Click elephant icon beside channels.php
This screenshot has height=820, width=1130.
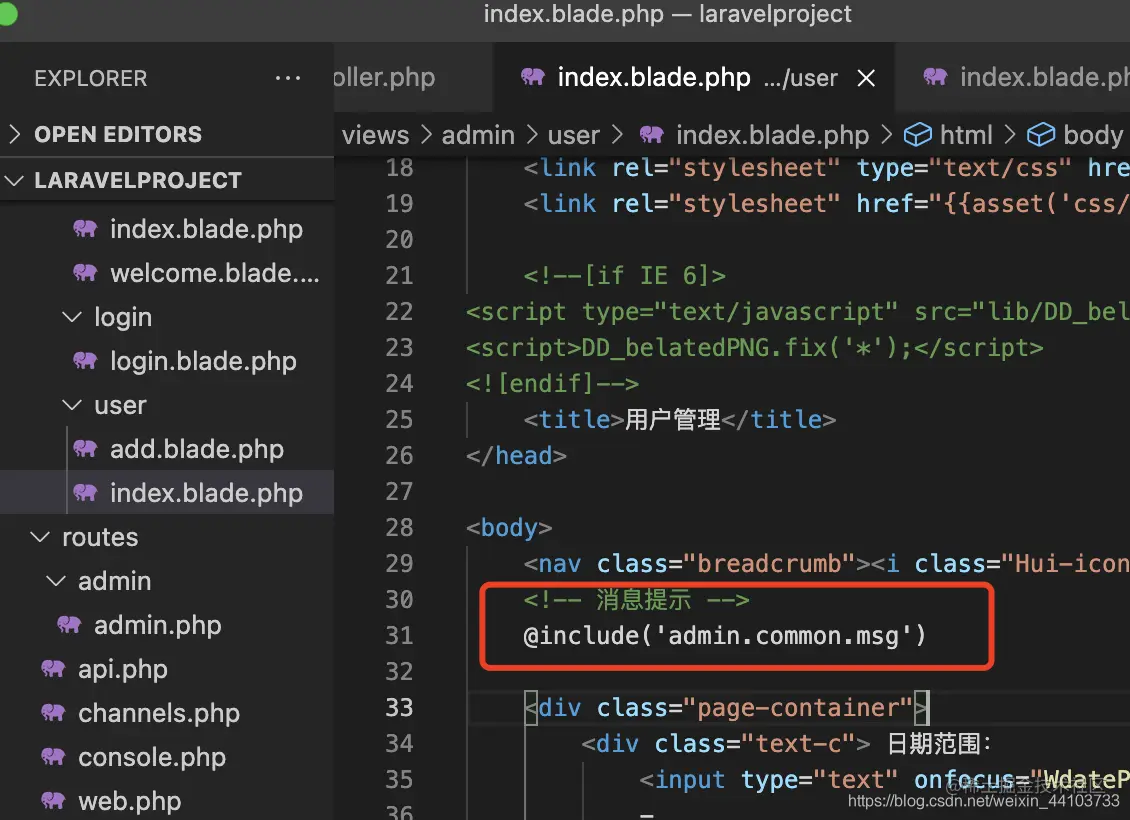[53, 712]
